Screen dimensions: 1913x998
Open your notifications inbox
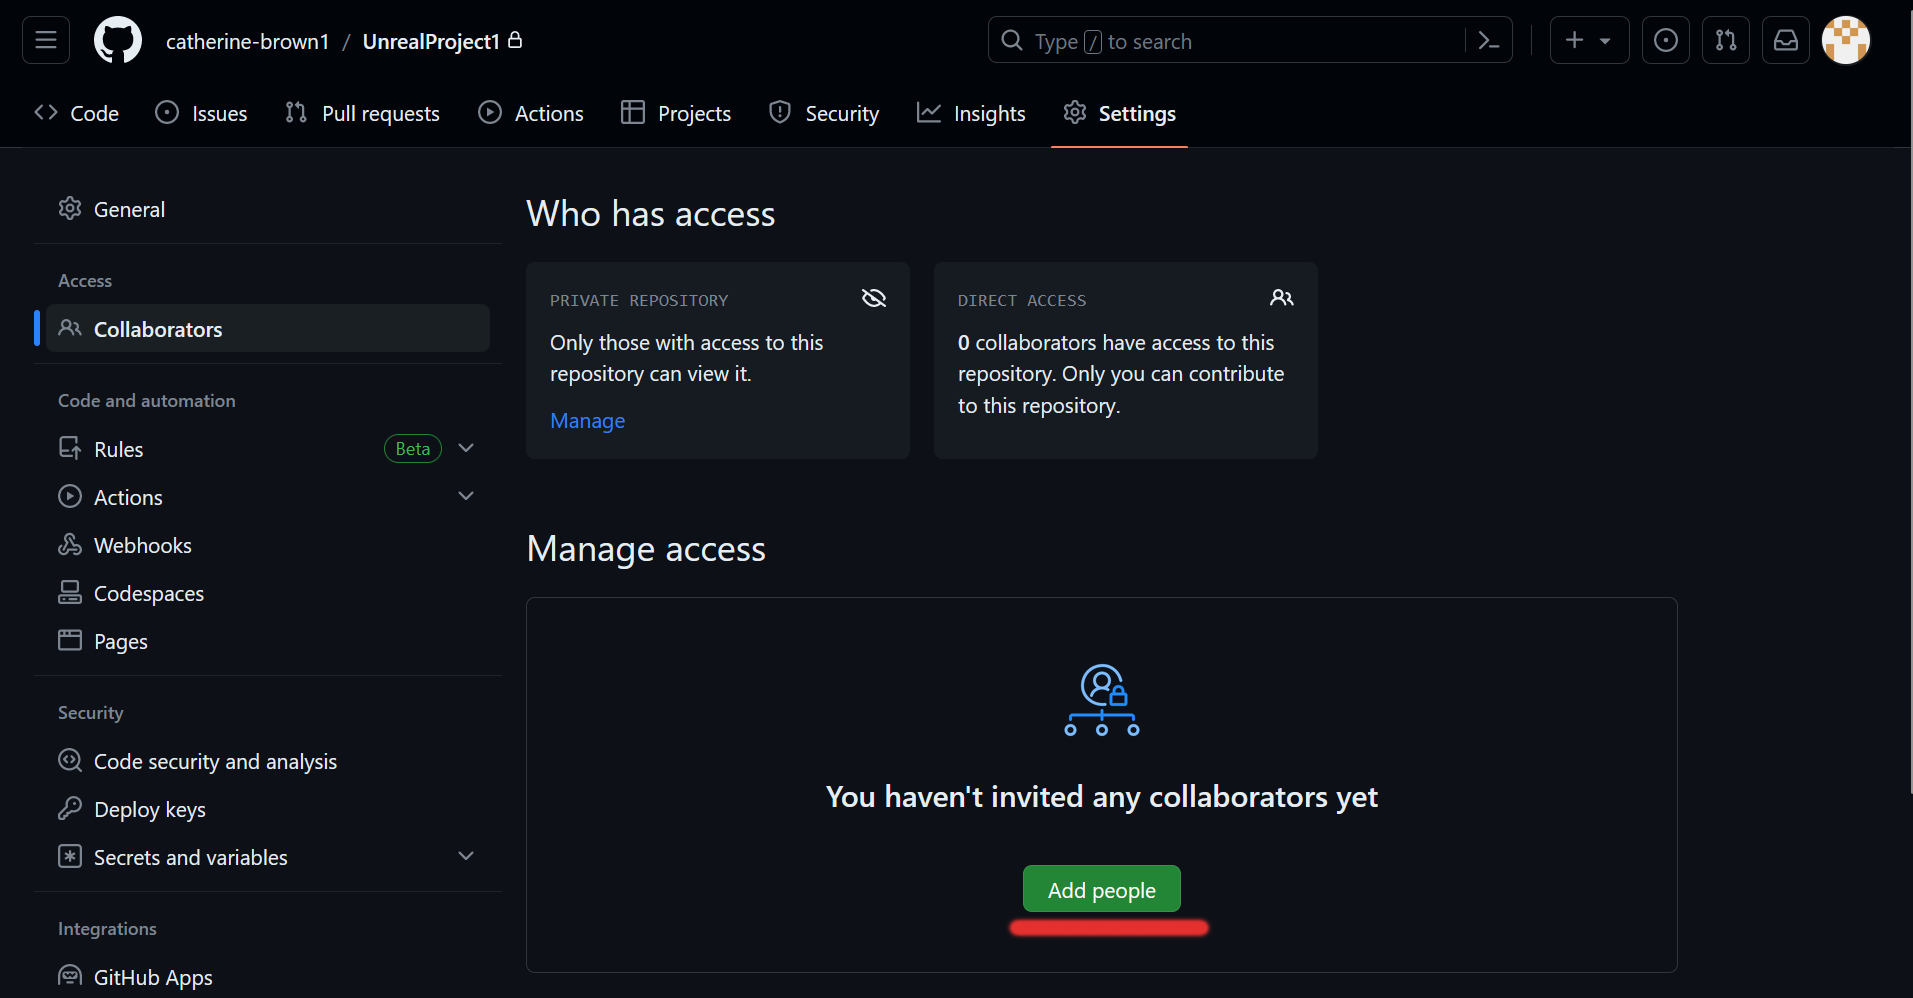tap(1786, 40)
